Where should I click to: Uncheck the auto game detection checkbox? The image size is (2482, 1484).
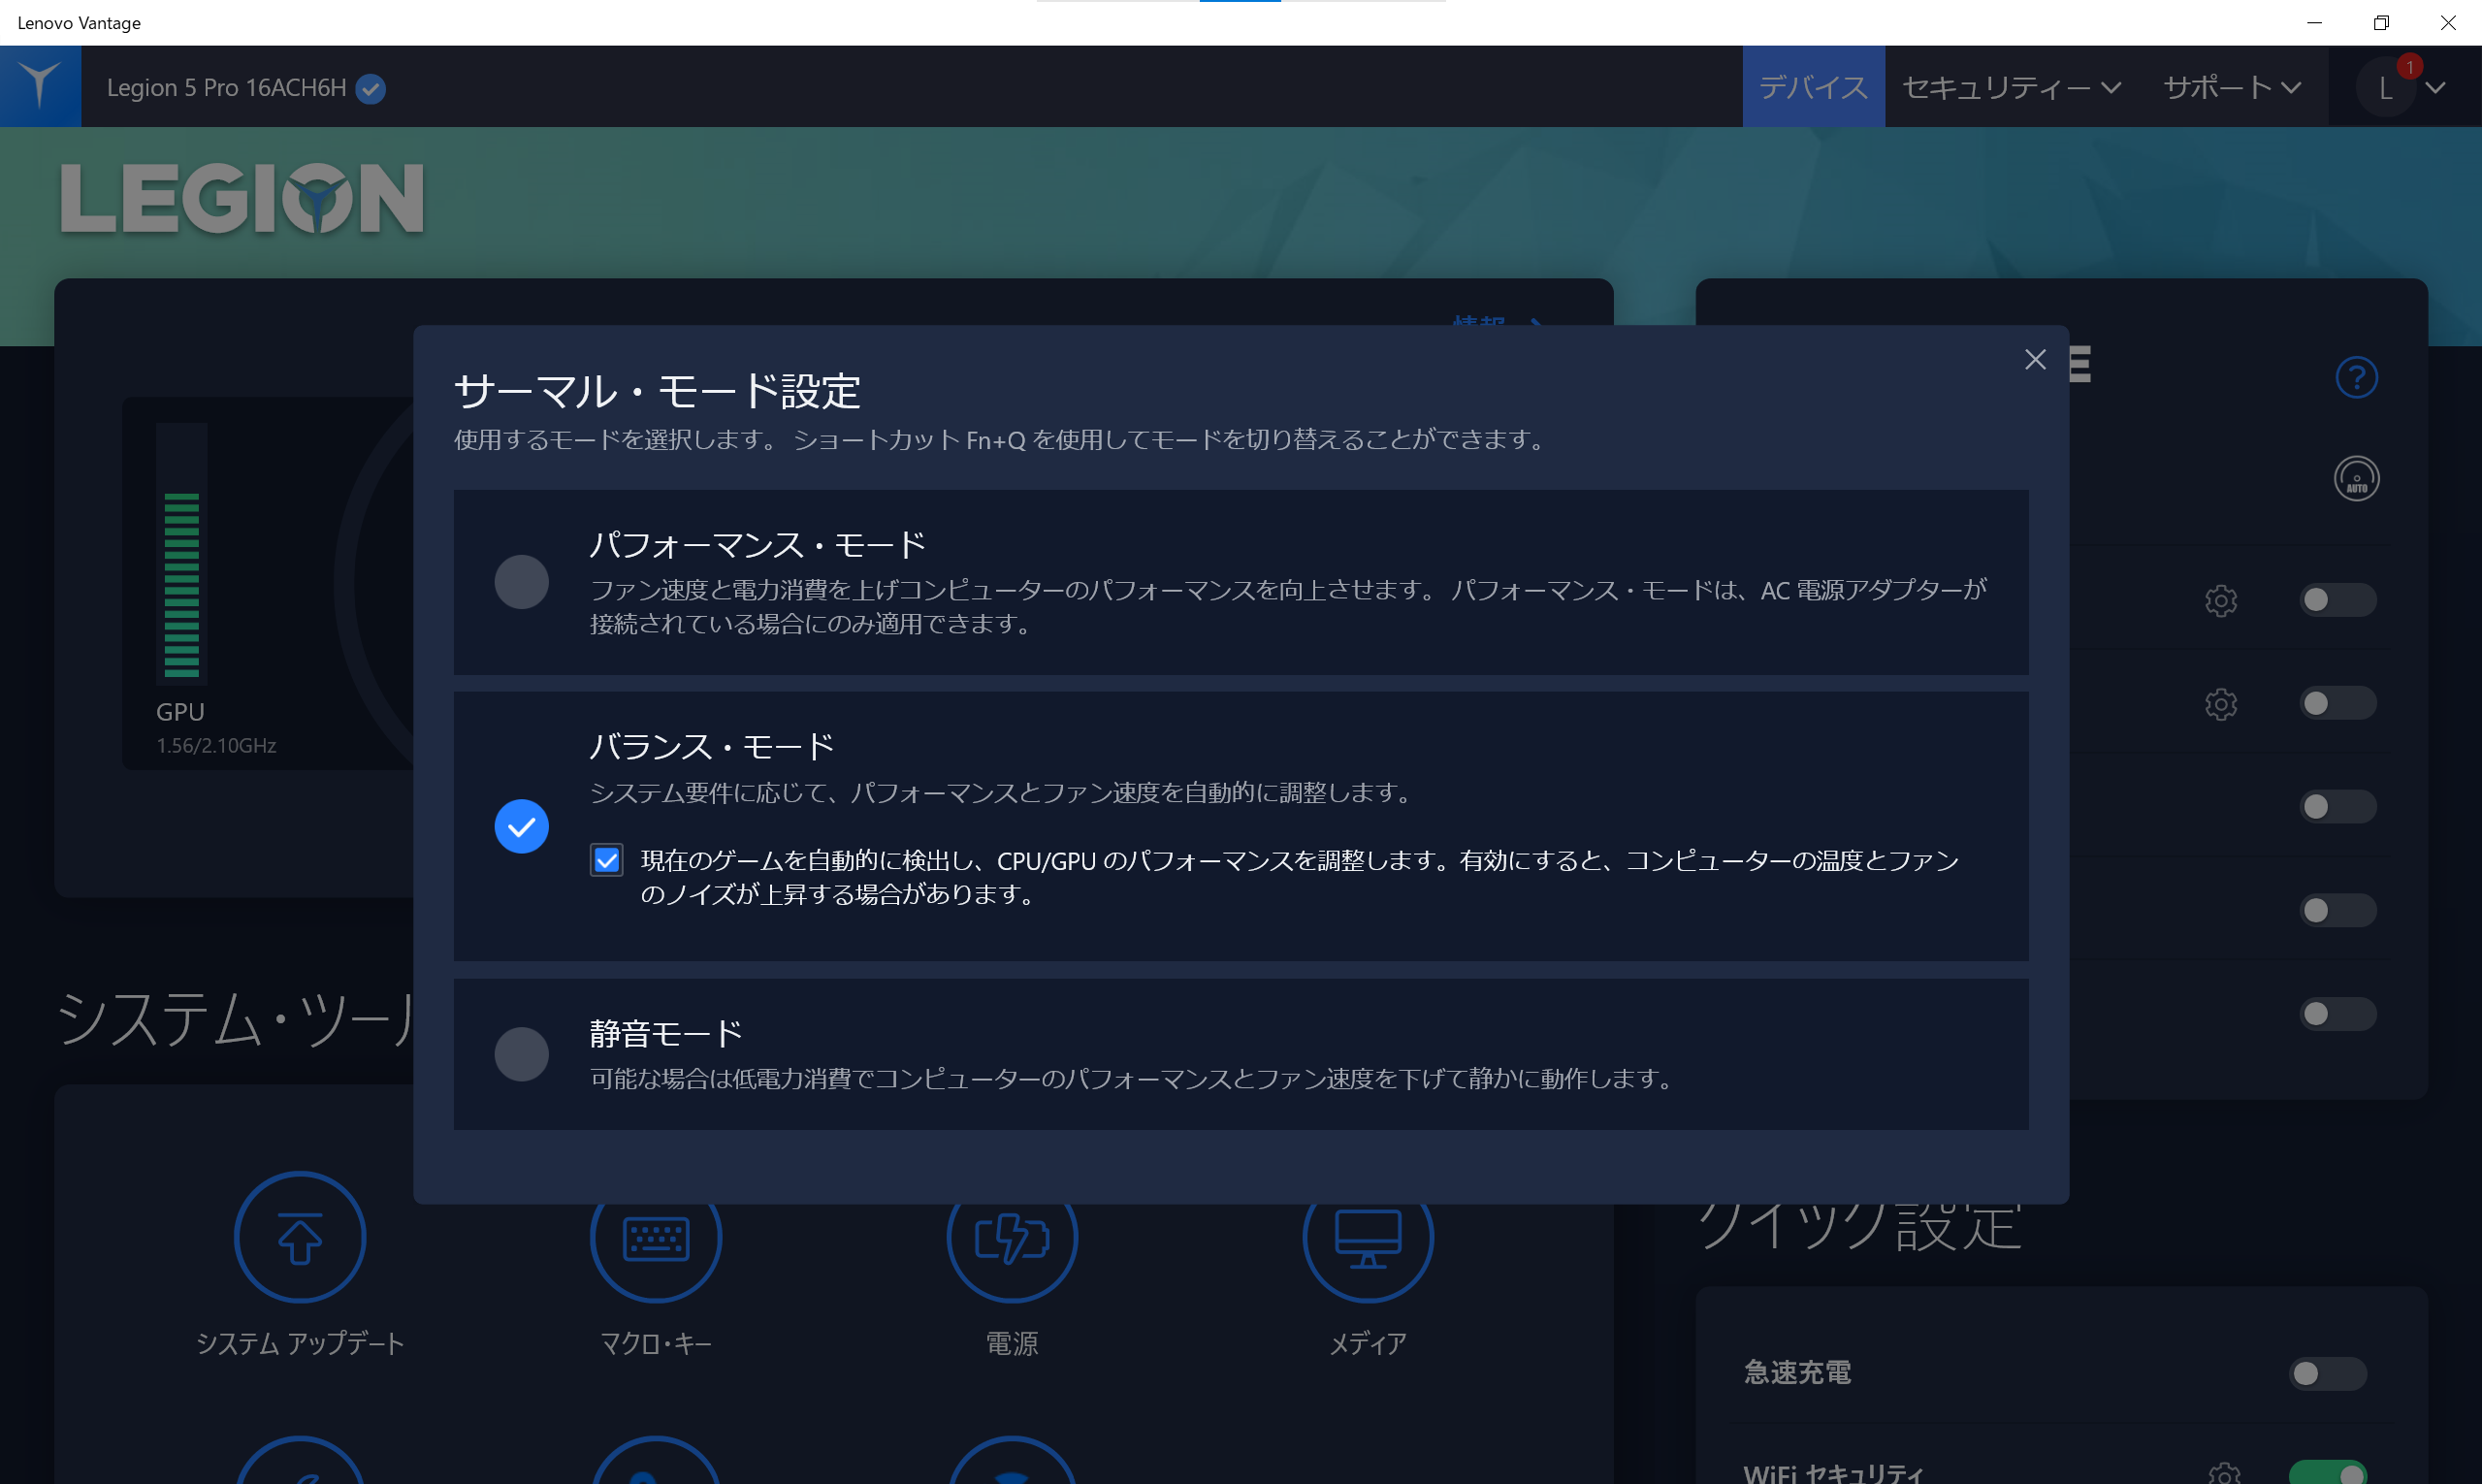point(606,860)
